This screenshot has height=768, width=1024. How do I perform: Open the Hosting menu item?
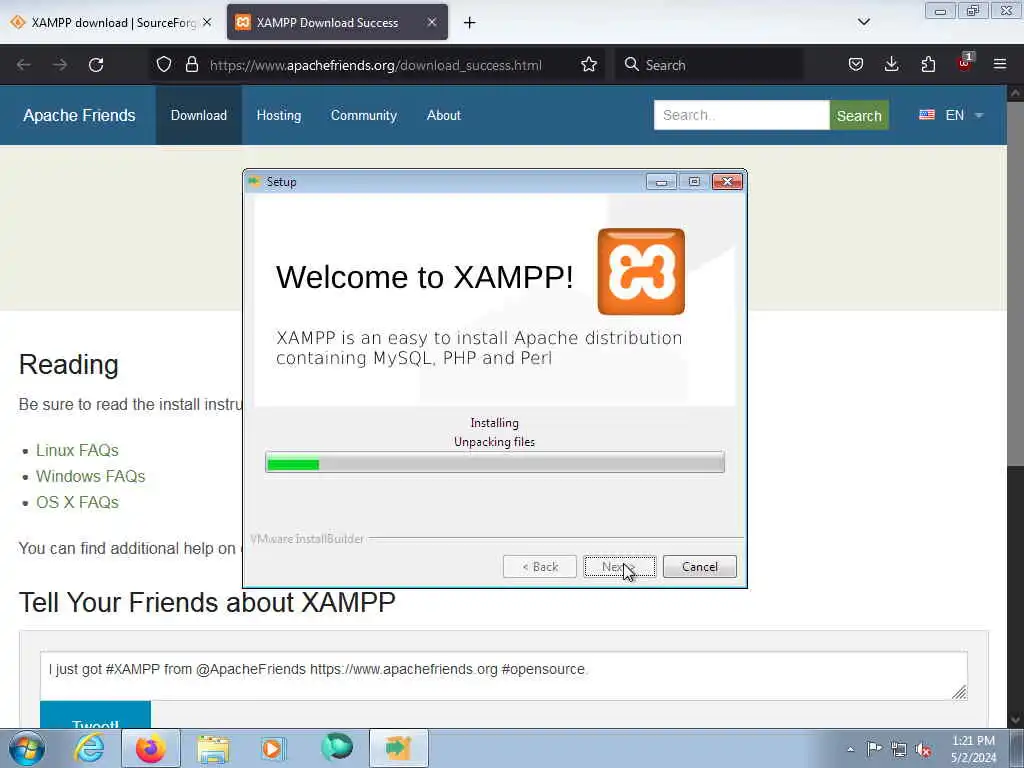tap(279, 115)
